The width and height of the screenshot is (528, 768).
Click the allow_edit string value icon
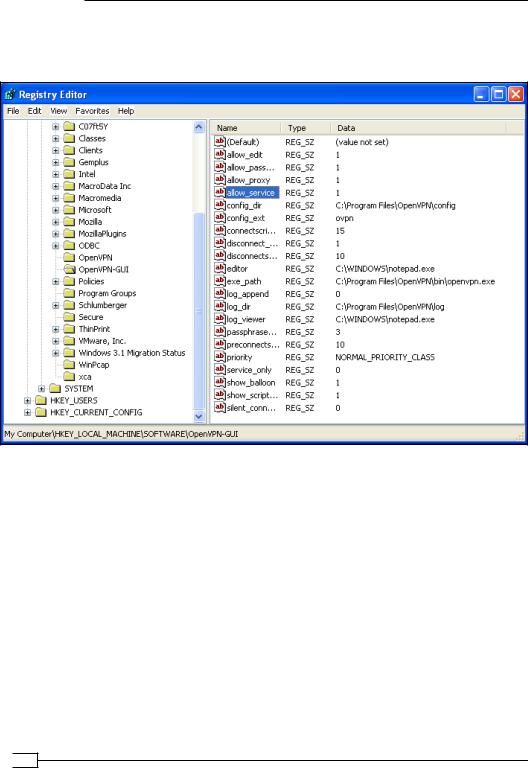(x=219, y=154)
